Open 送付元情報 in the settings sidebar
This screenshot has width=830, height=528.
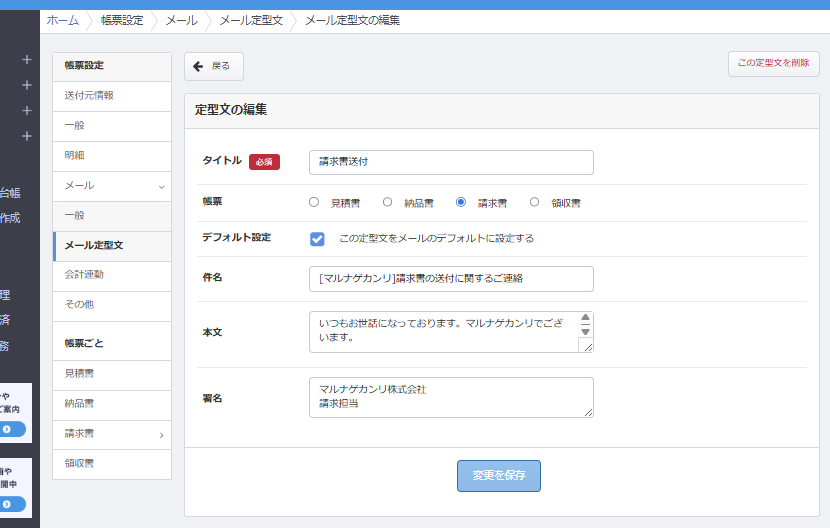tap(89, 96)
